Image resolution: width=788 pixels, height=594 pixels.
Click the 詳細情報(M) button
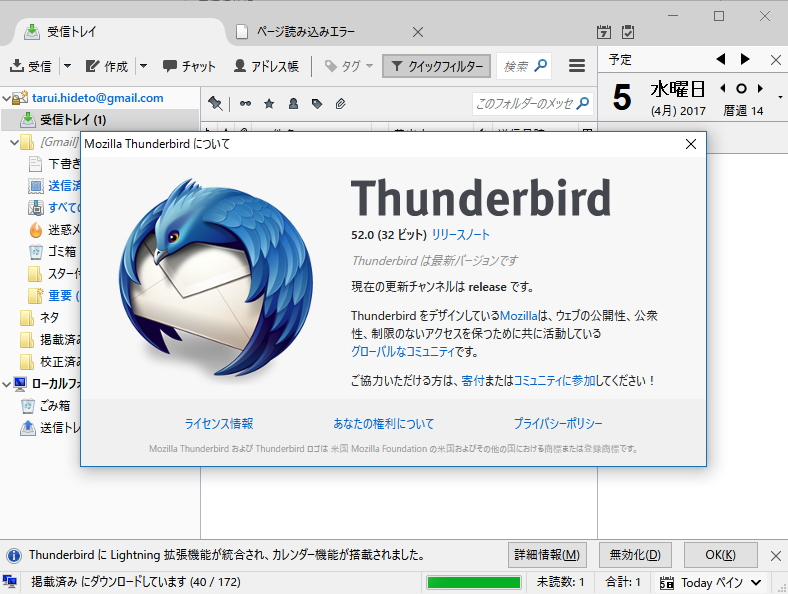(547, 555)
